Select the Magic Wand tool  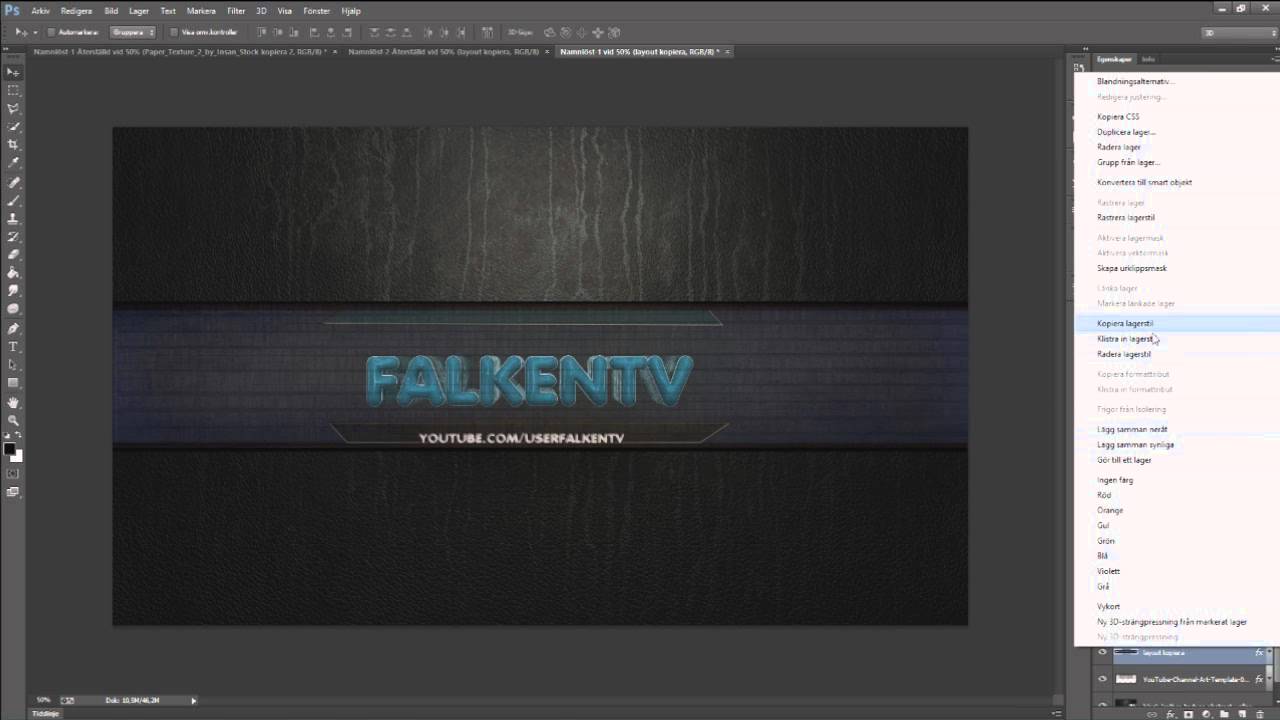coord(13,127)
